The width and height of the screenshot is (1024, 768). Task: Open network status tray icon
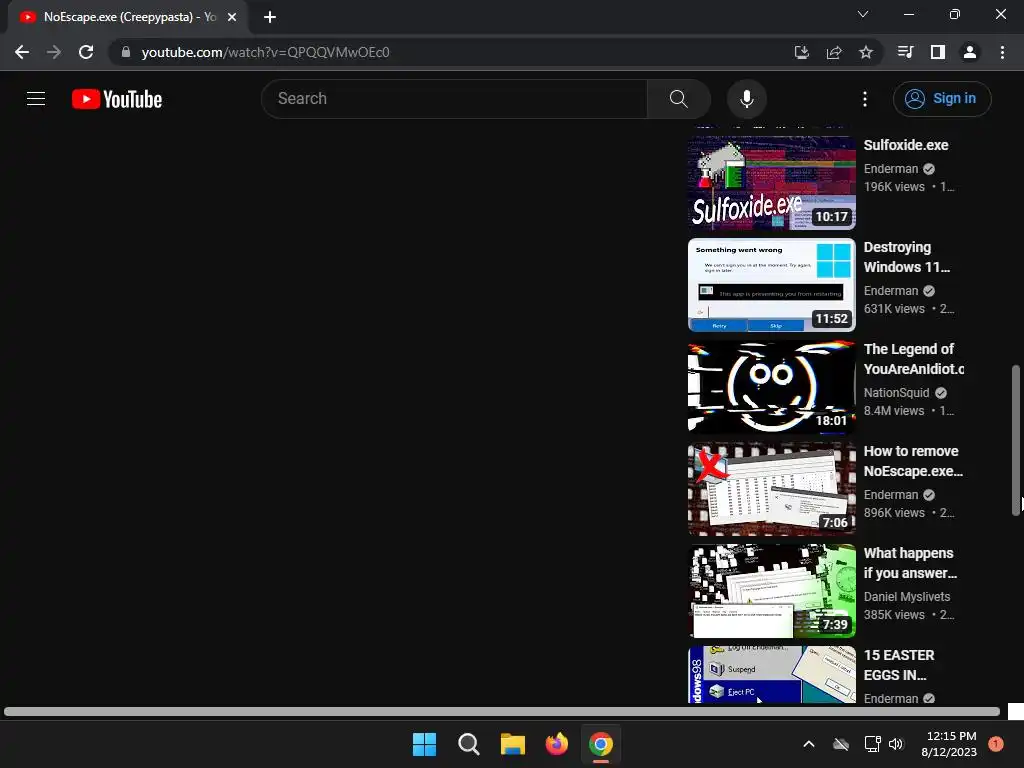click(x=872, y=744)
